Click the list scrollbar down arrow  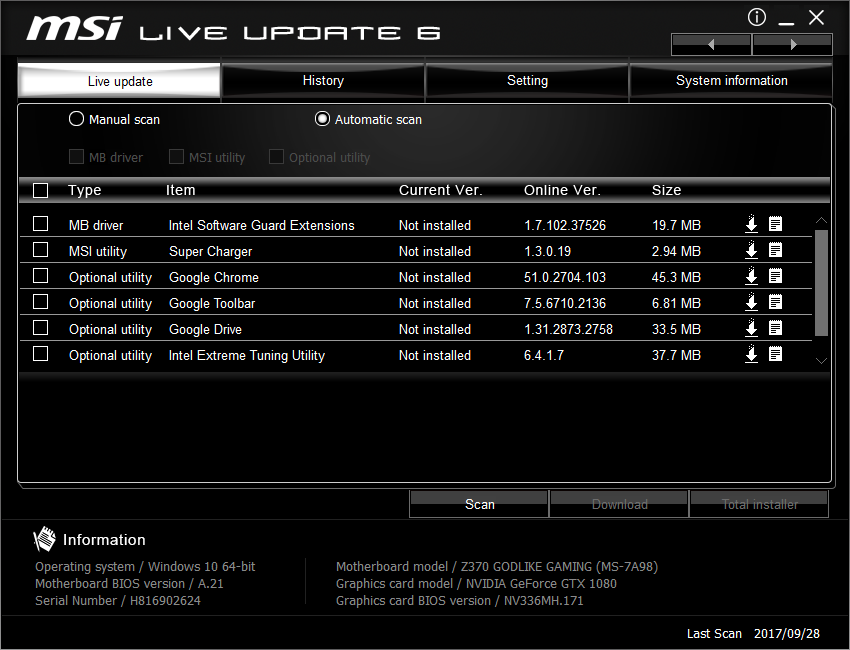[821, 361]
